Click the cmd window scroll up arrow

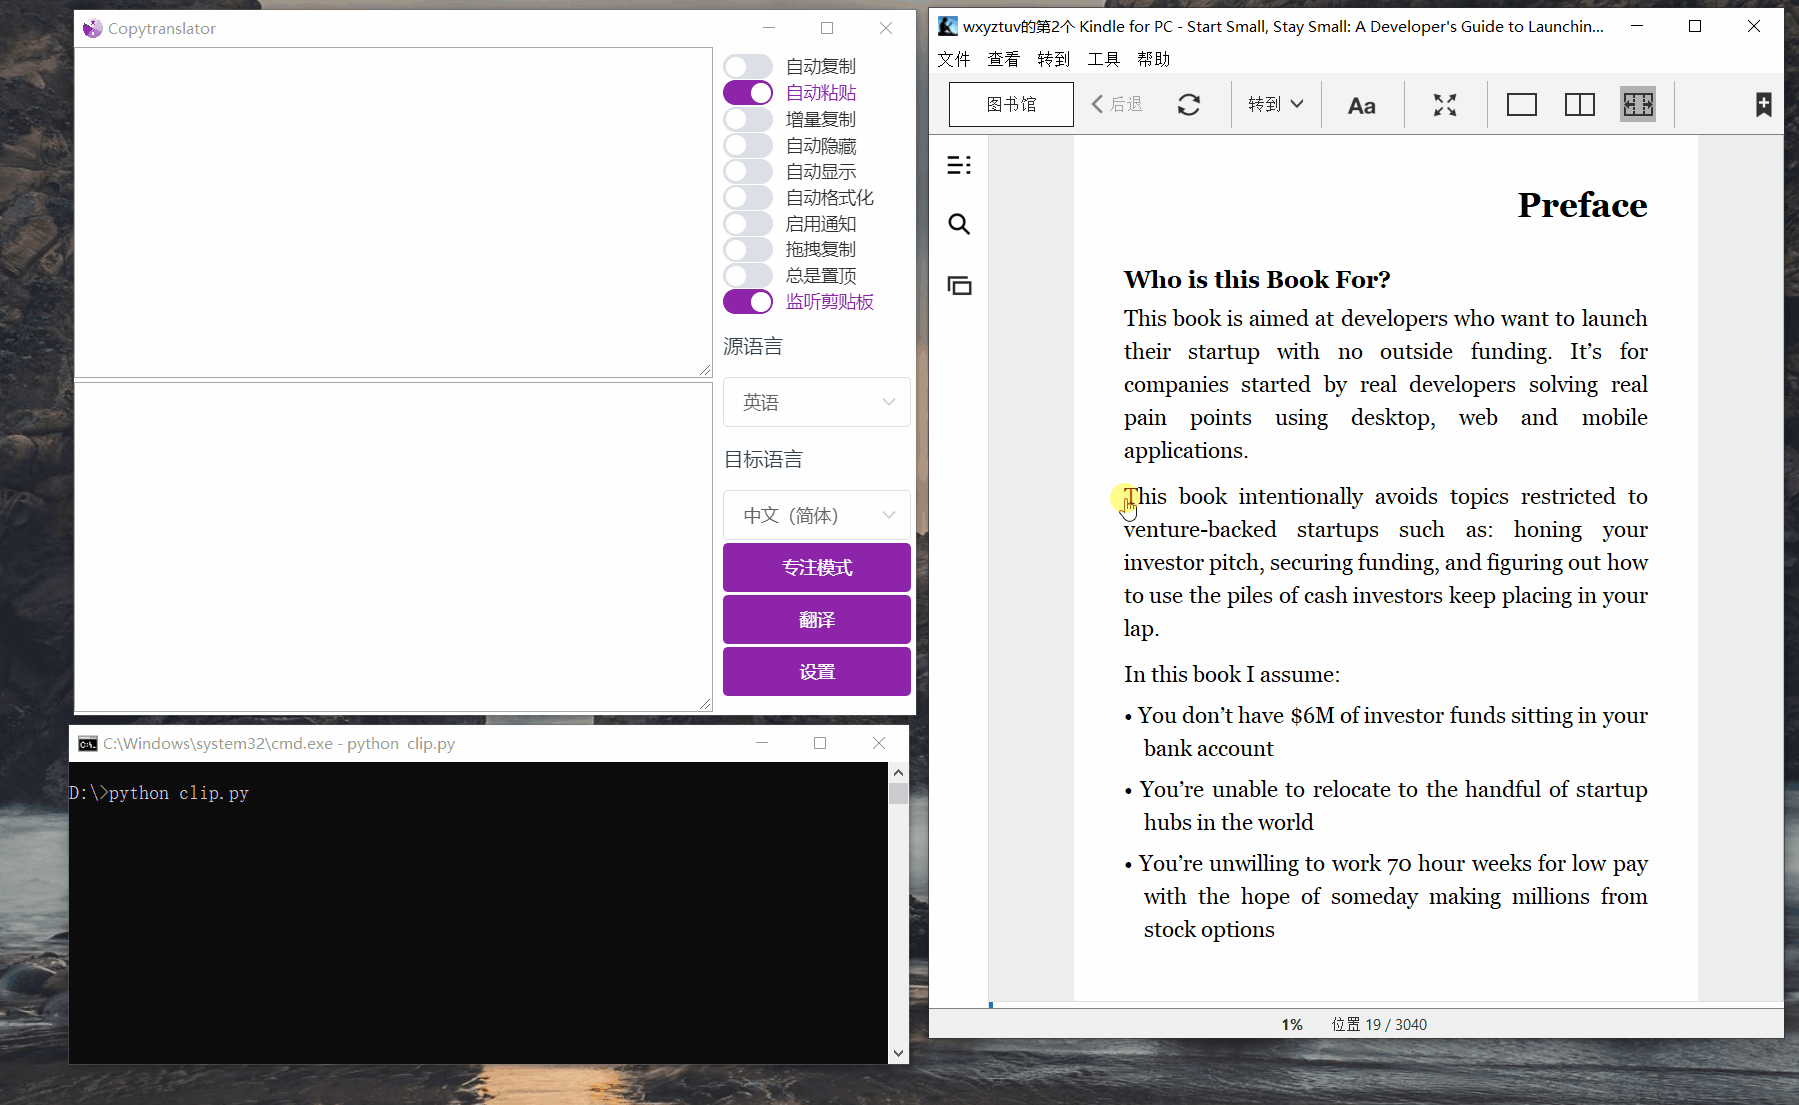click(x=898, y=772)
